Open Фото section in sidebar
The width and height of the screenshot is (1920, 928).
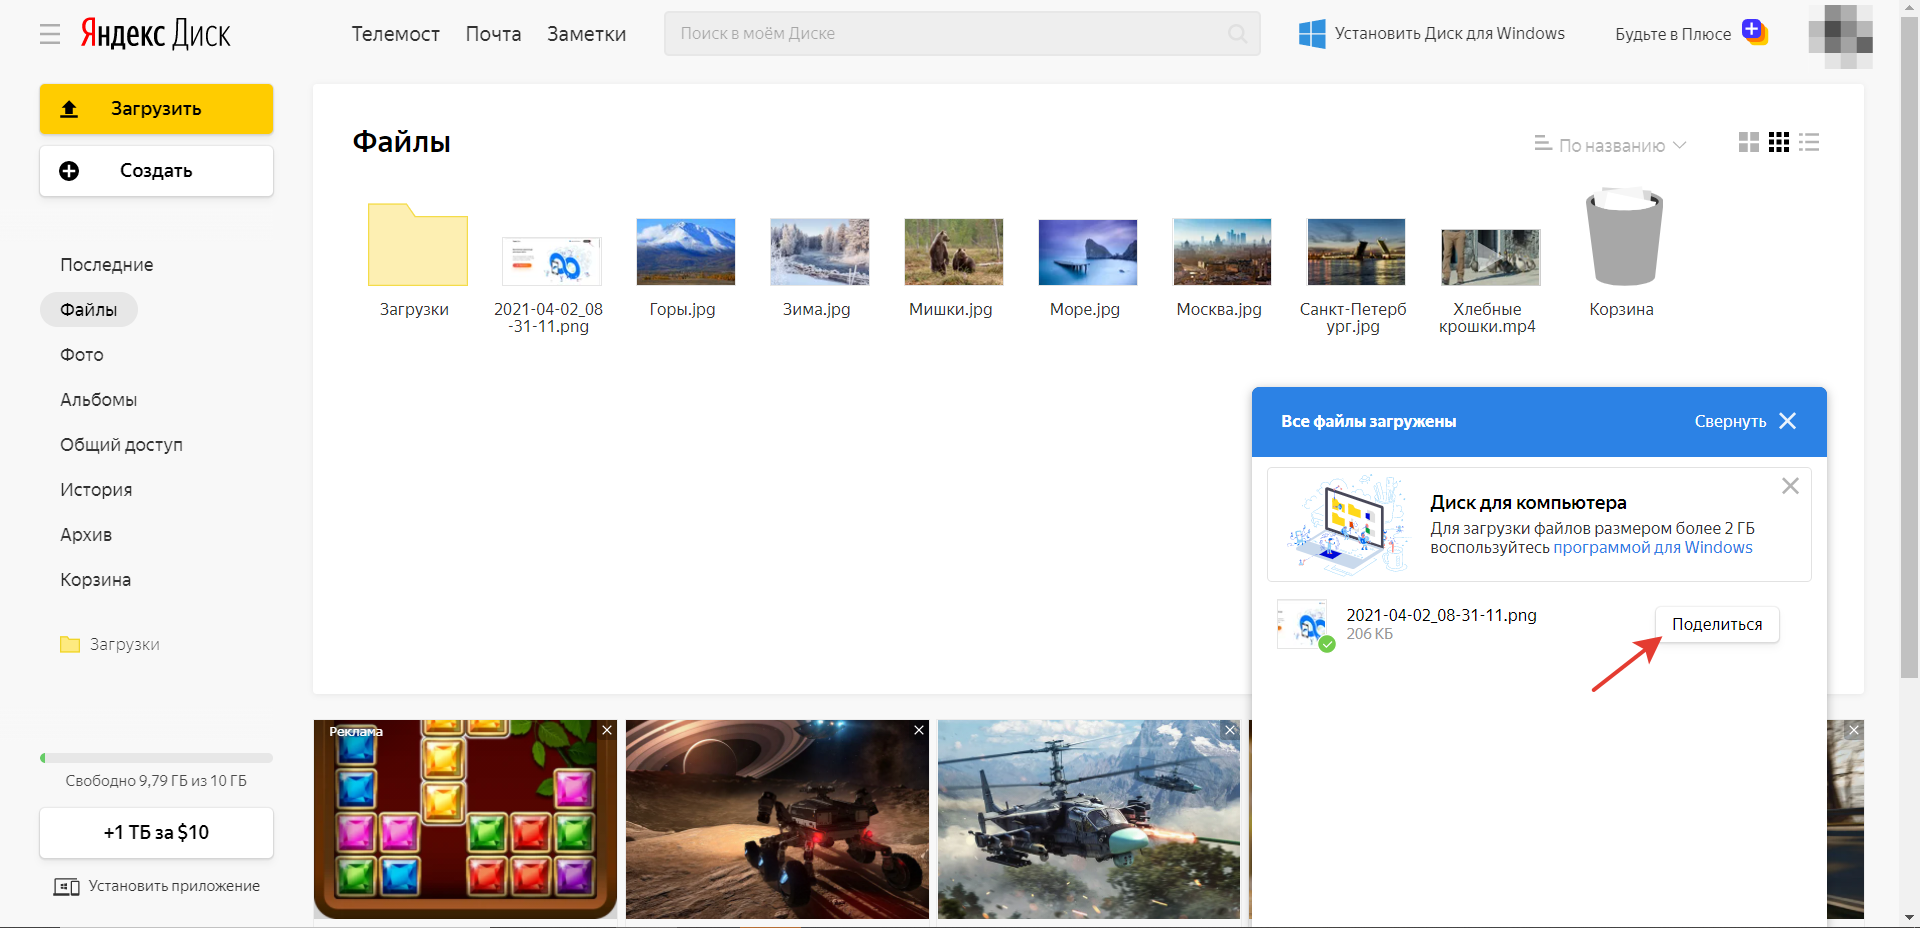[x=82, y=355]
